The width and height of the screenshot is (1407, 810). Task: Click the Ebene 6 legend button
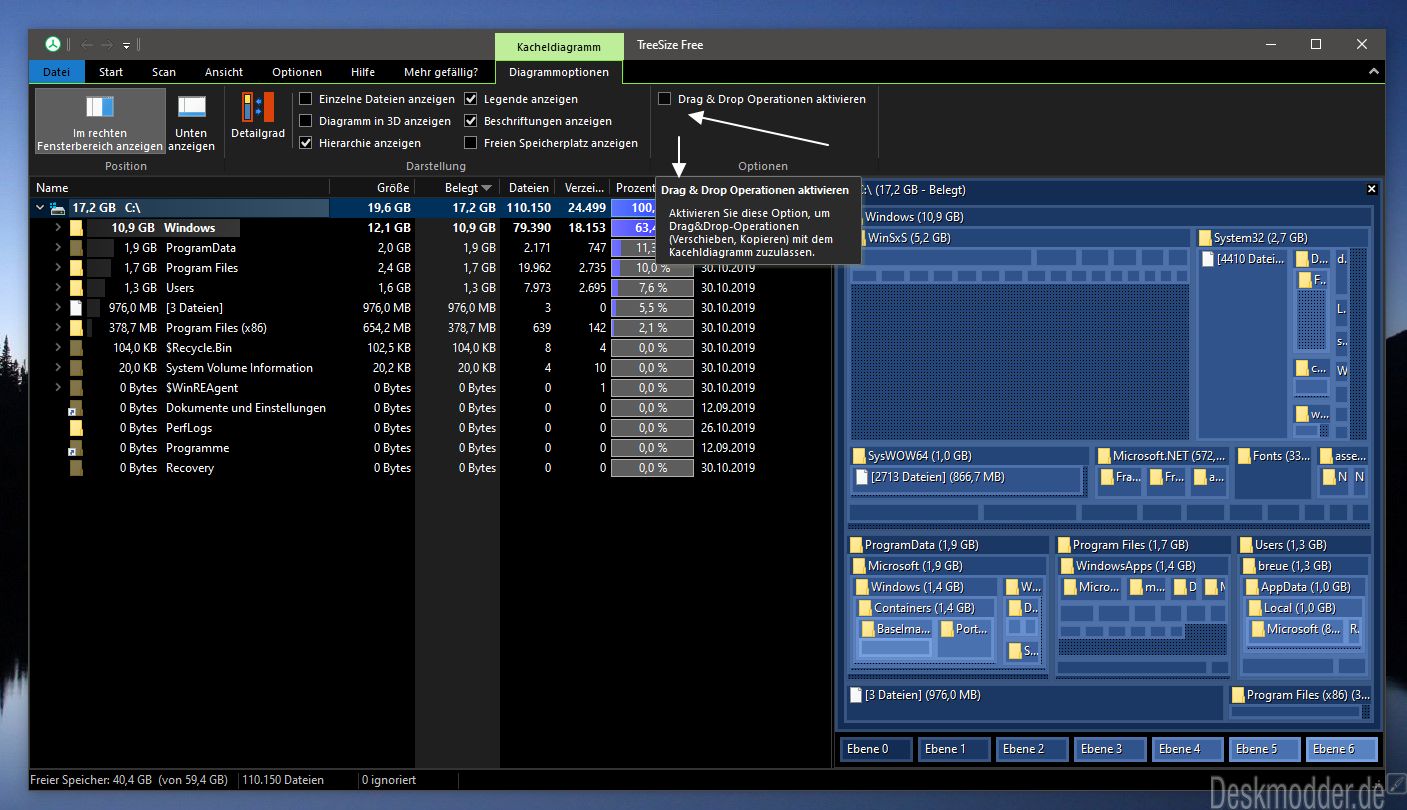click(x=1342, y=749)
